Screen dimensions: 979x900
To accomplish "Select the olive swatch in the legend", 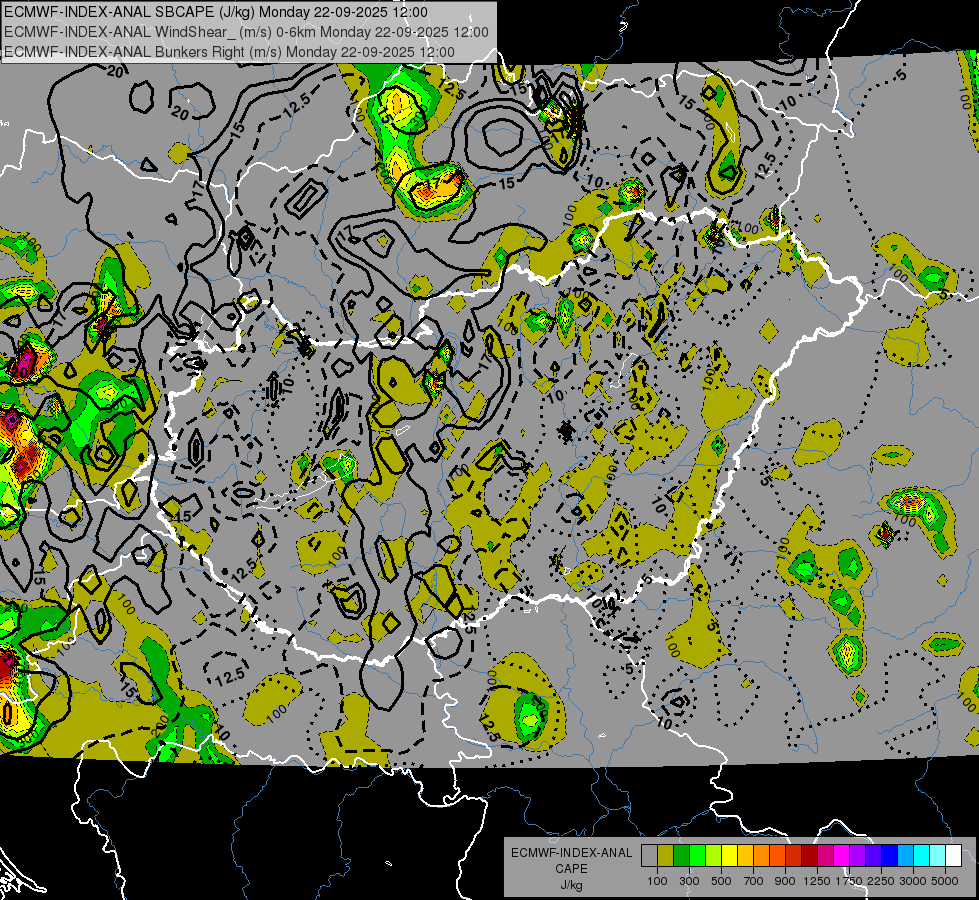I will pyautogui.click(x=666, y=856).
